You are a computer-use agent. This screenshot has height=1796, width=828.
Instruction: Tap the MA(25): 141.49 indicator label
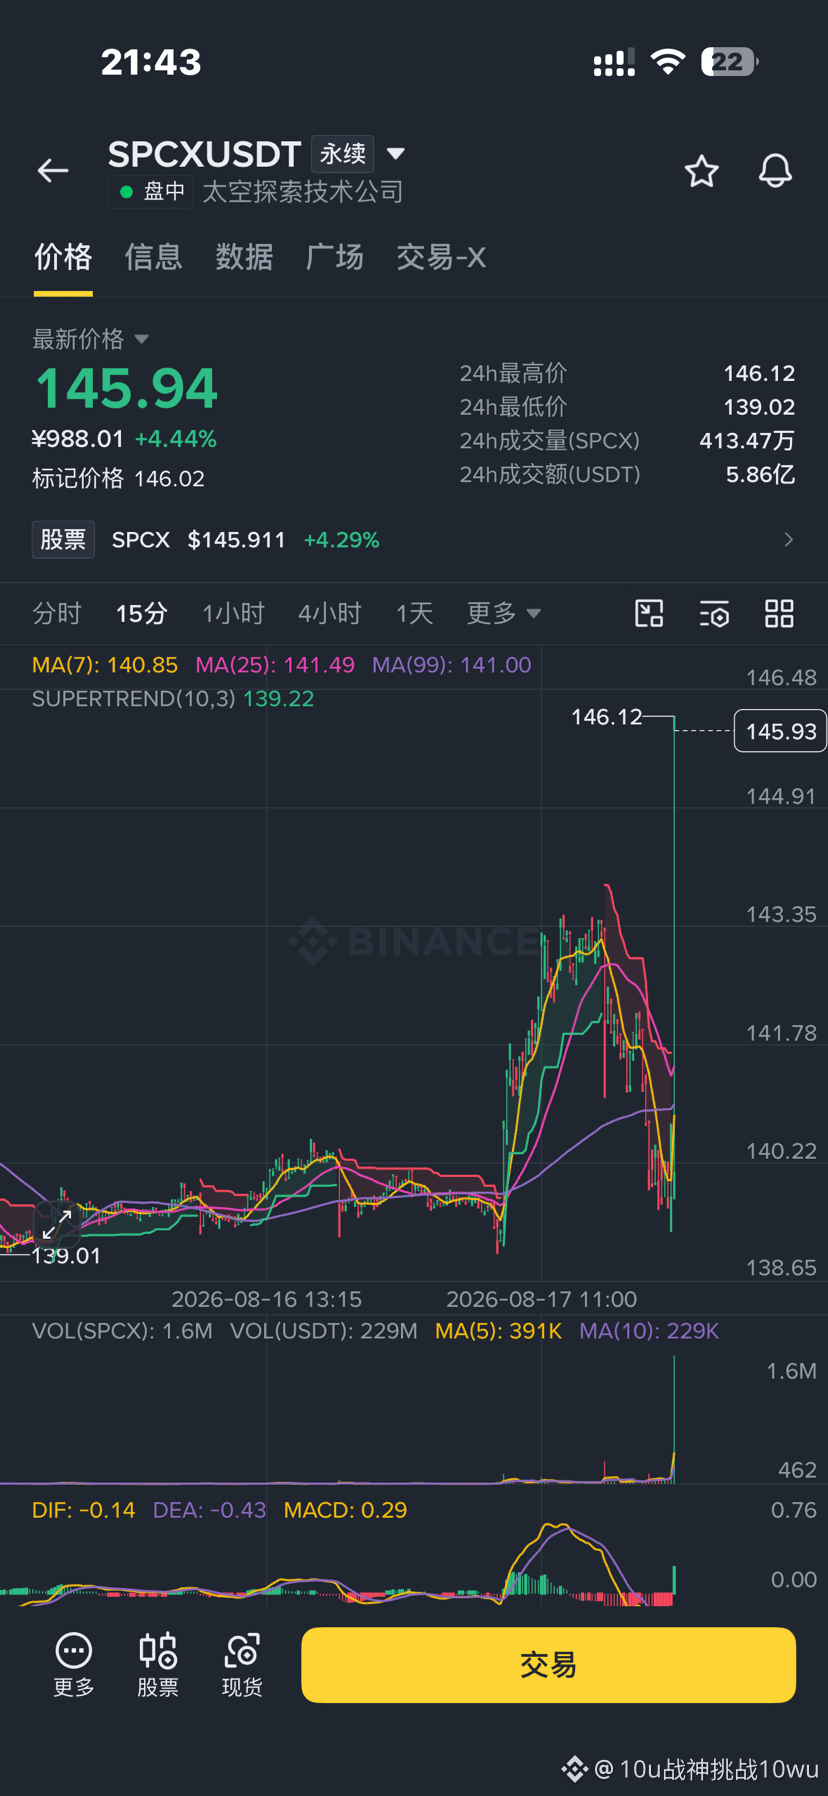275,665
